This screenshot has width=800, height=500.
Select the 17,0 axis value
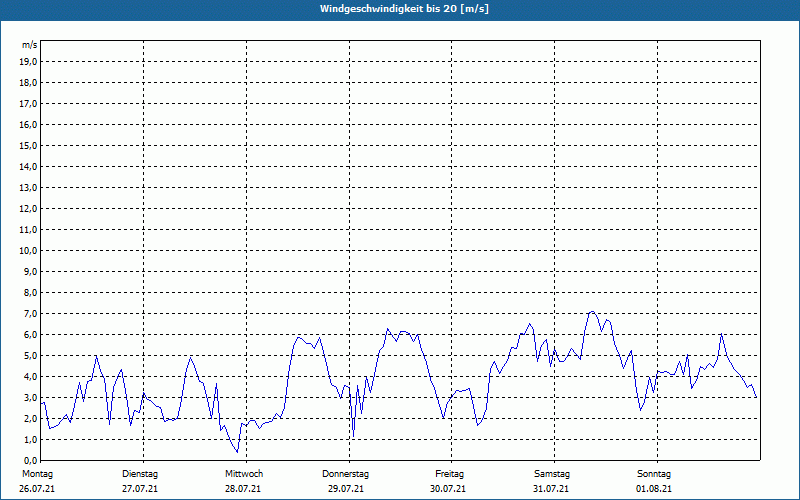click(28, 104)
